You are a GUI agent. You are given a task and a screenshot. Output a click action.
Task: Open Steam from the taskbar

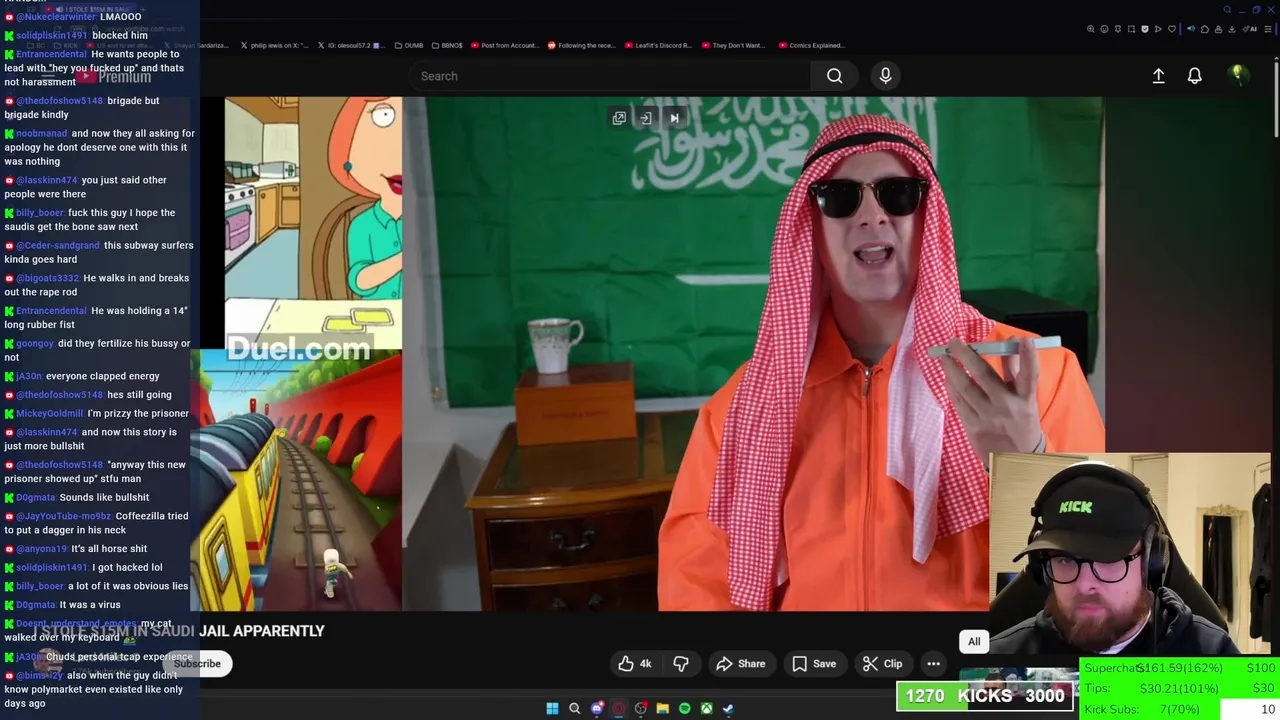point(728,709)
